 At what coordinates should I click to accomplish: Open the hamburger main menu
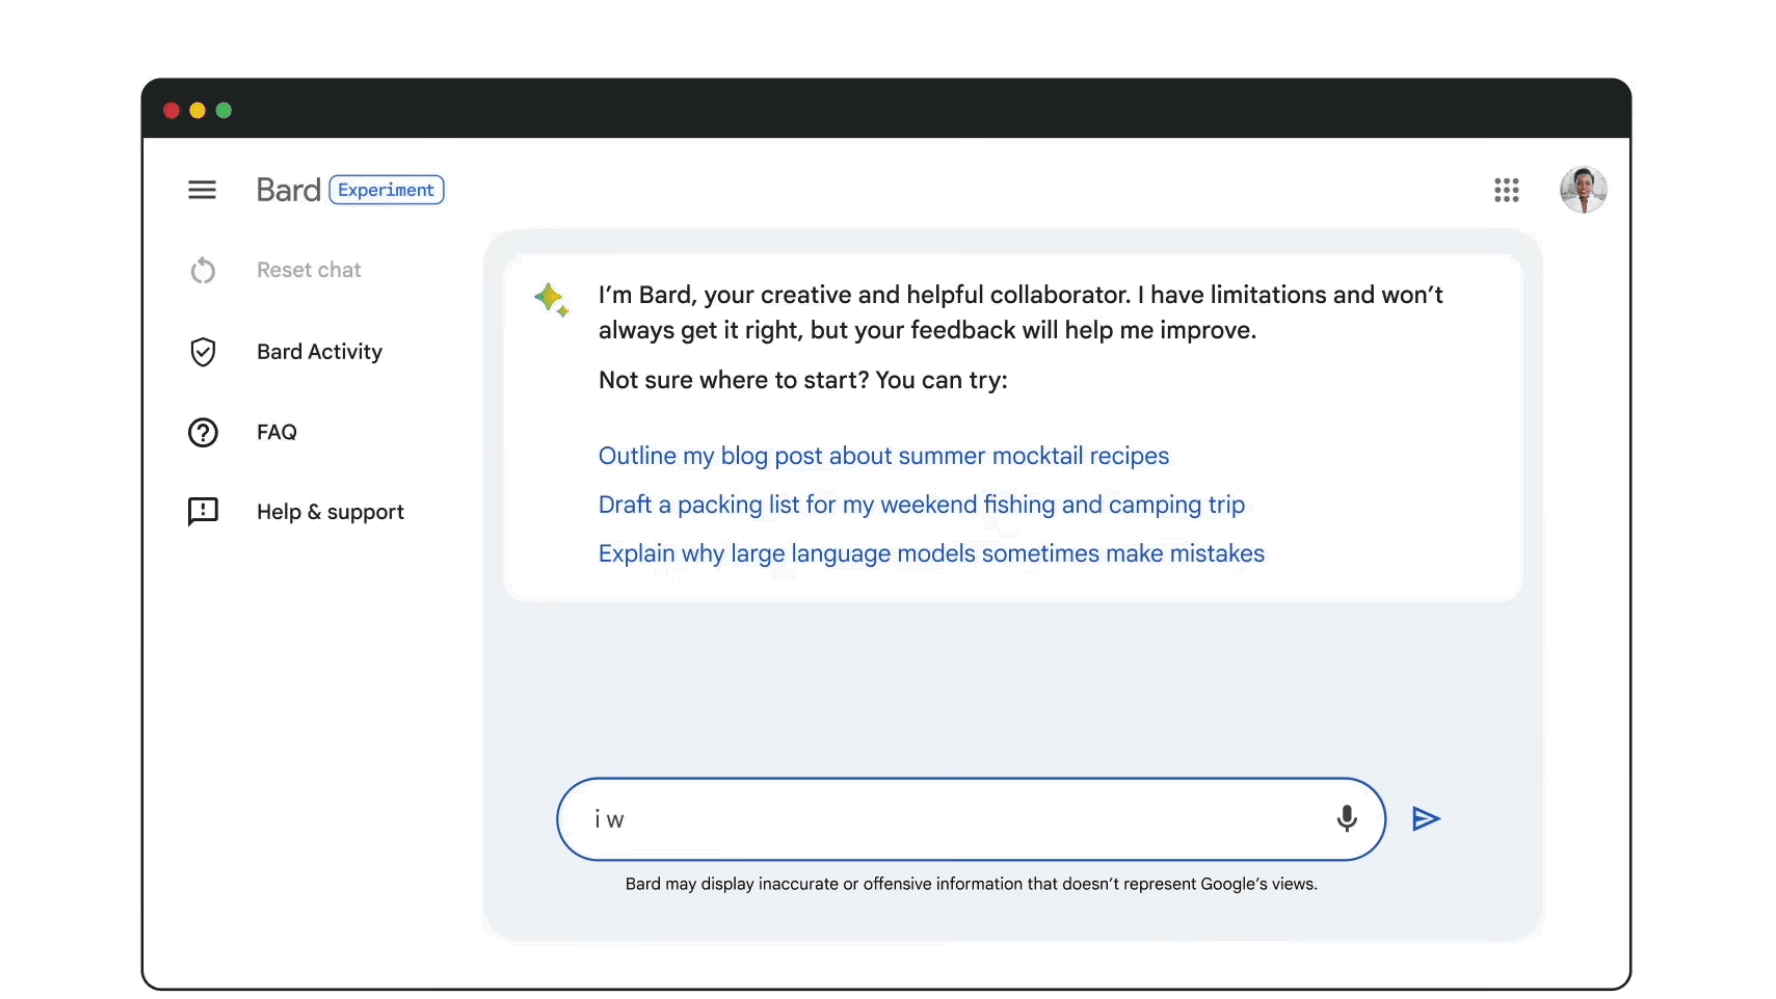click(x=202, y=190)
